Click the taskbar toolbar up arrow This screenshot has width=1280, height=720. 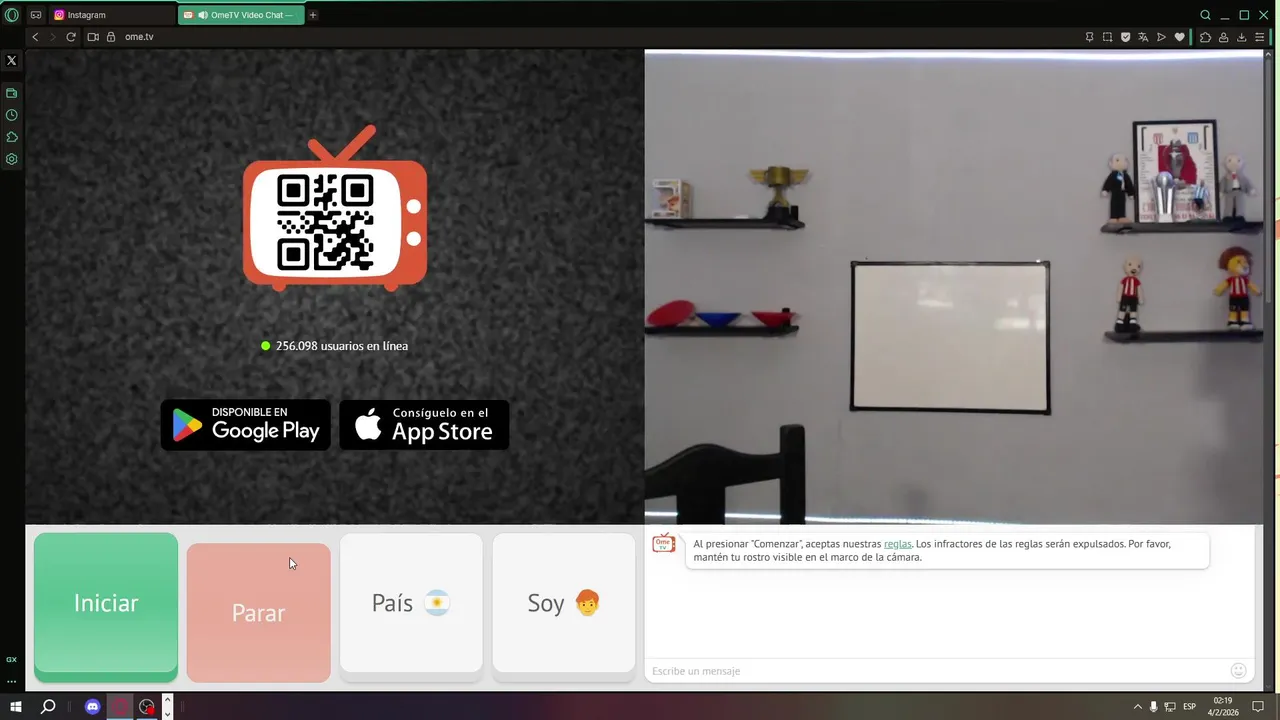pos(167,700)
